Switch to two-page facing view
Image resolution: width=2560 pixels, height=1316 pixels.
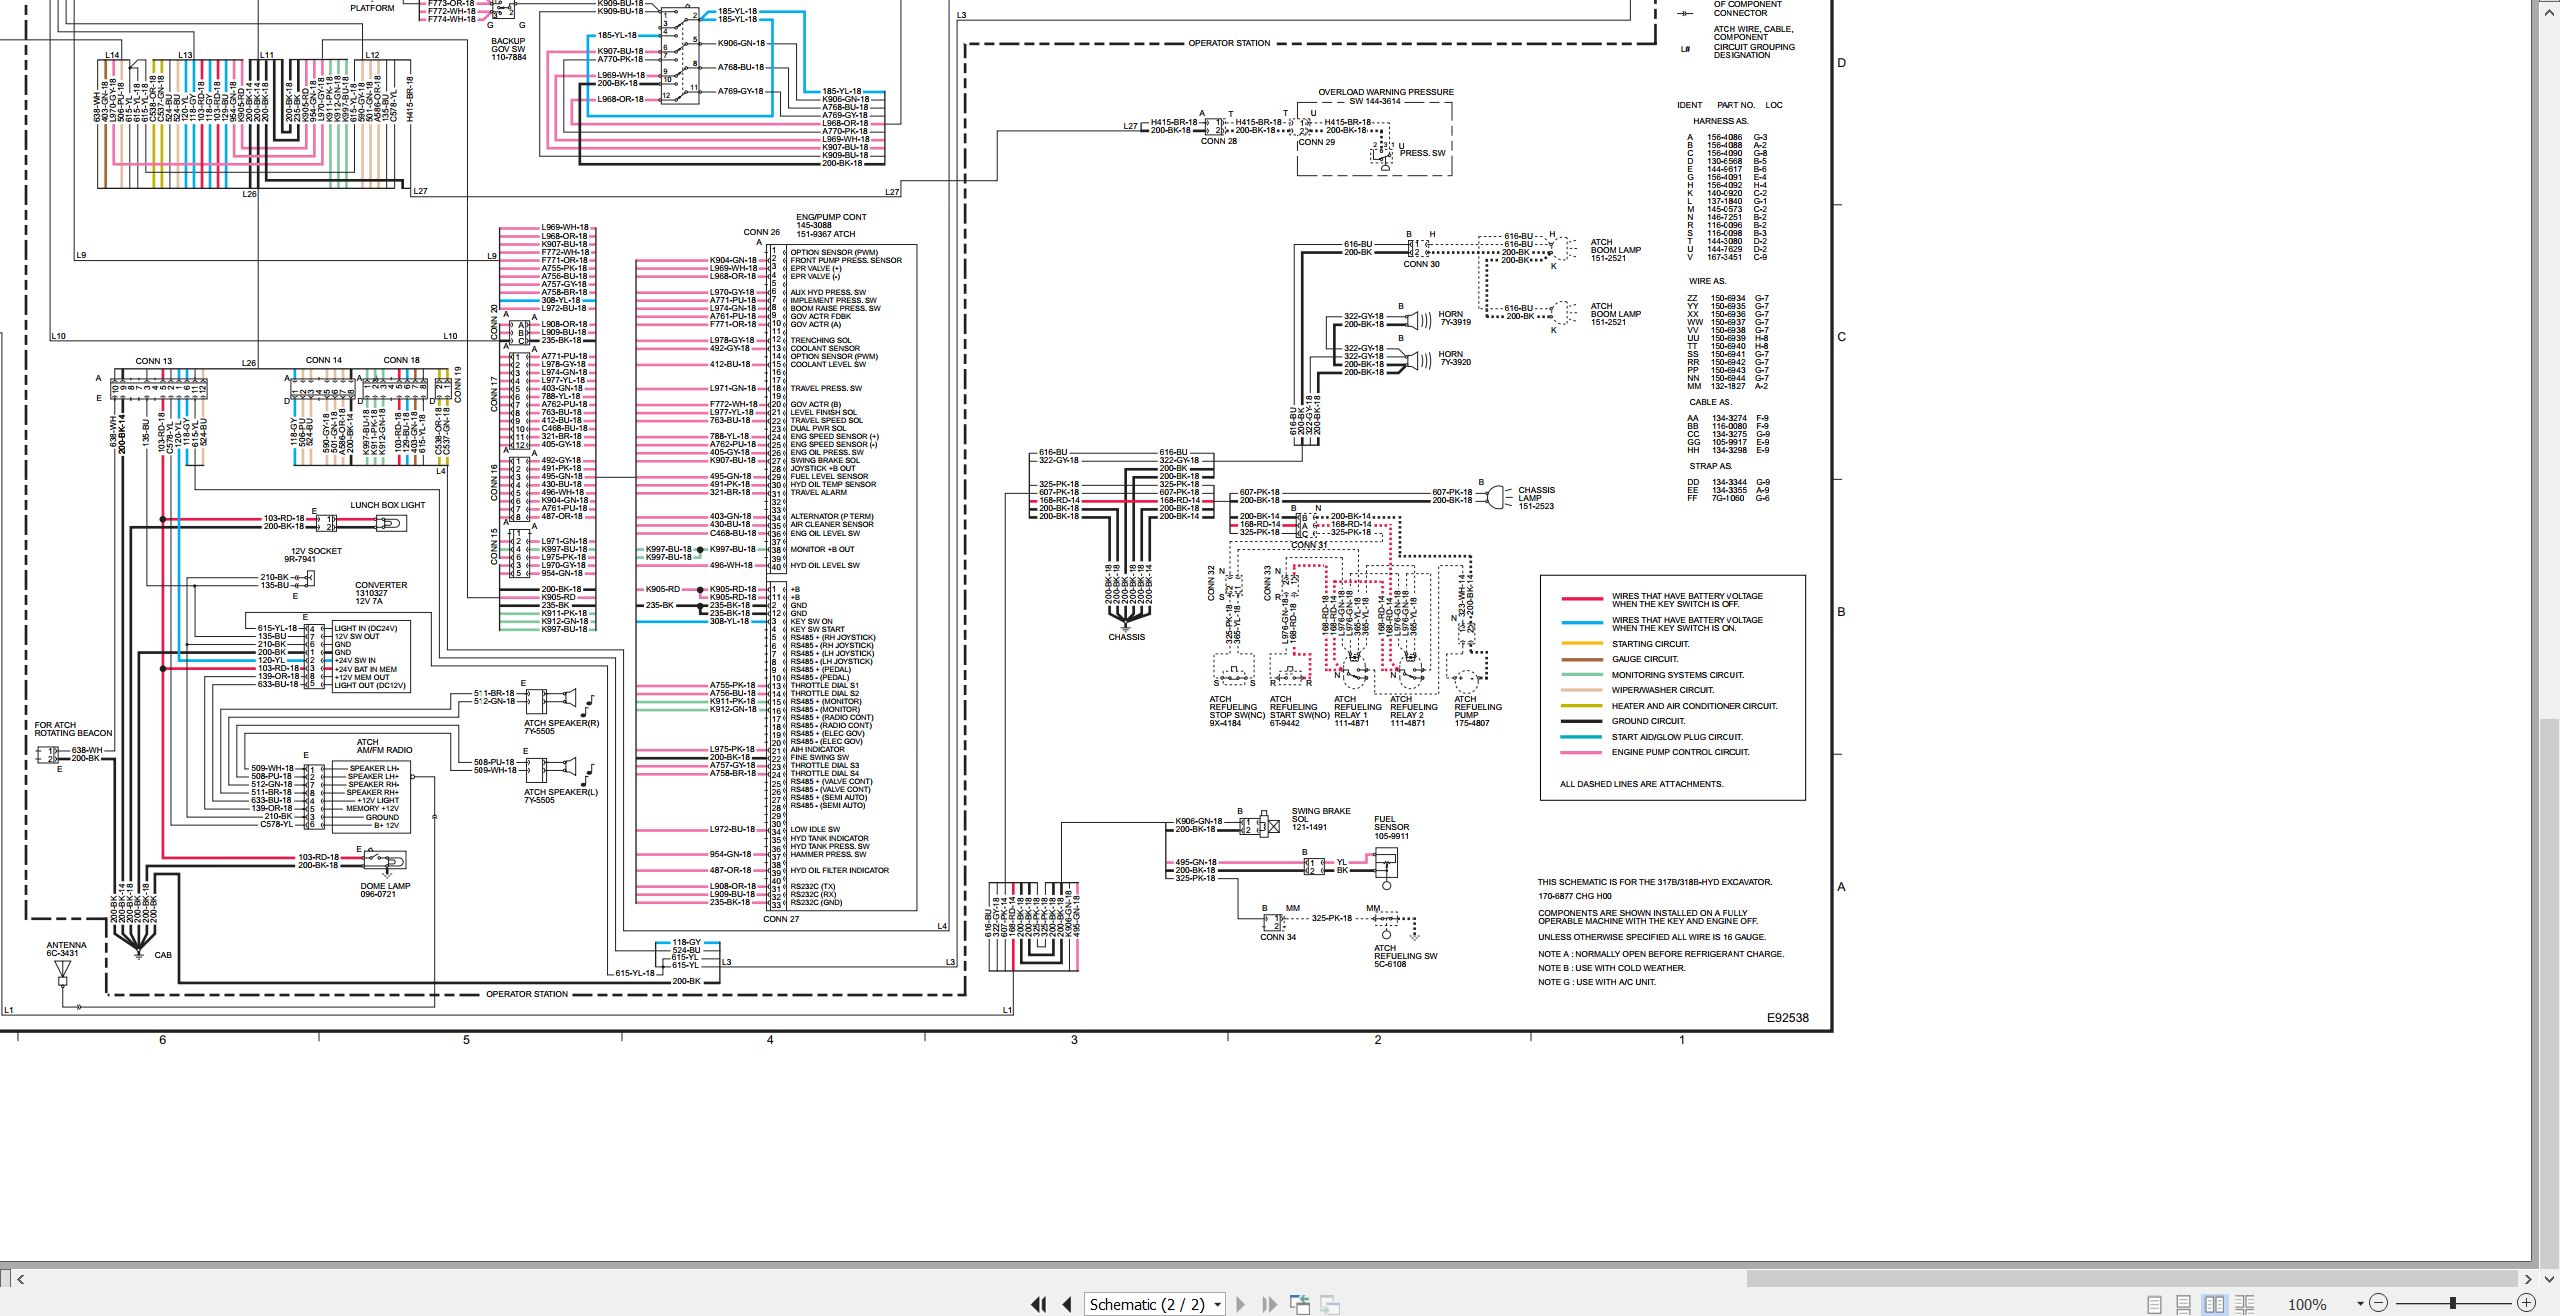click(x=2214, y=1304)
